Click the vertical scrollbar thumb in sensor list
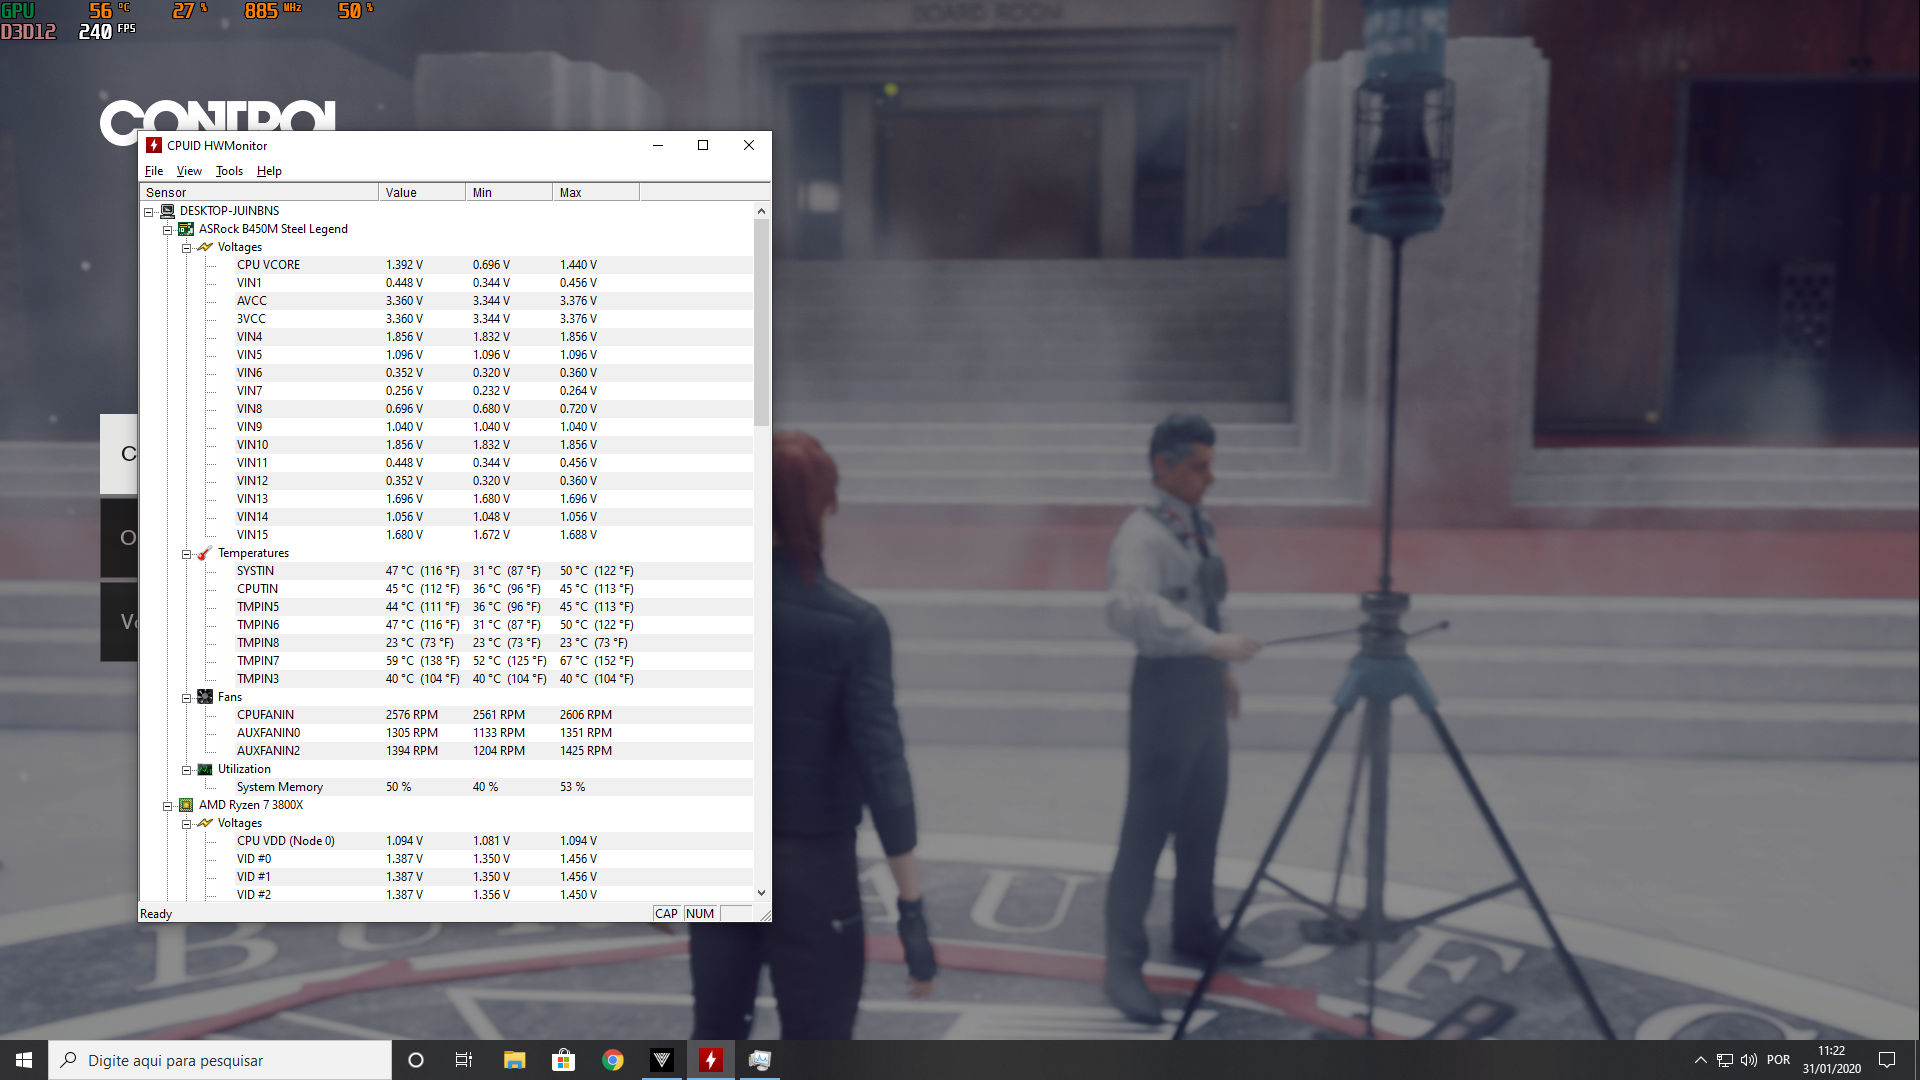 click(x=761, y=322)
